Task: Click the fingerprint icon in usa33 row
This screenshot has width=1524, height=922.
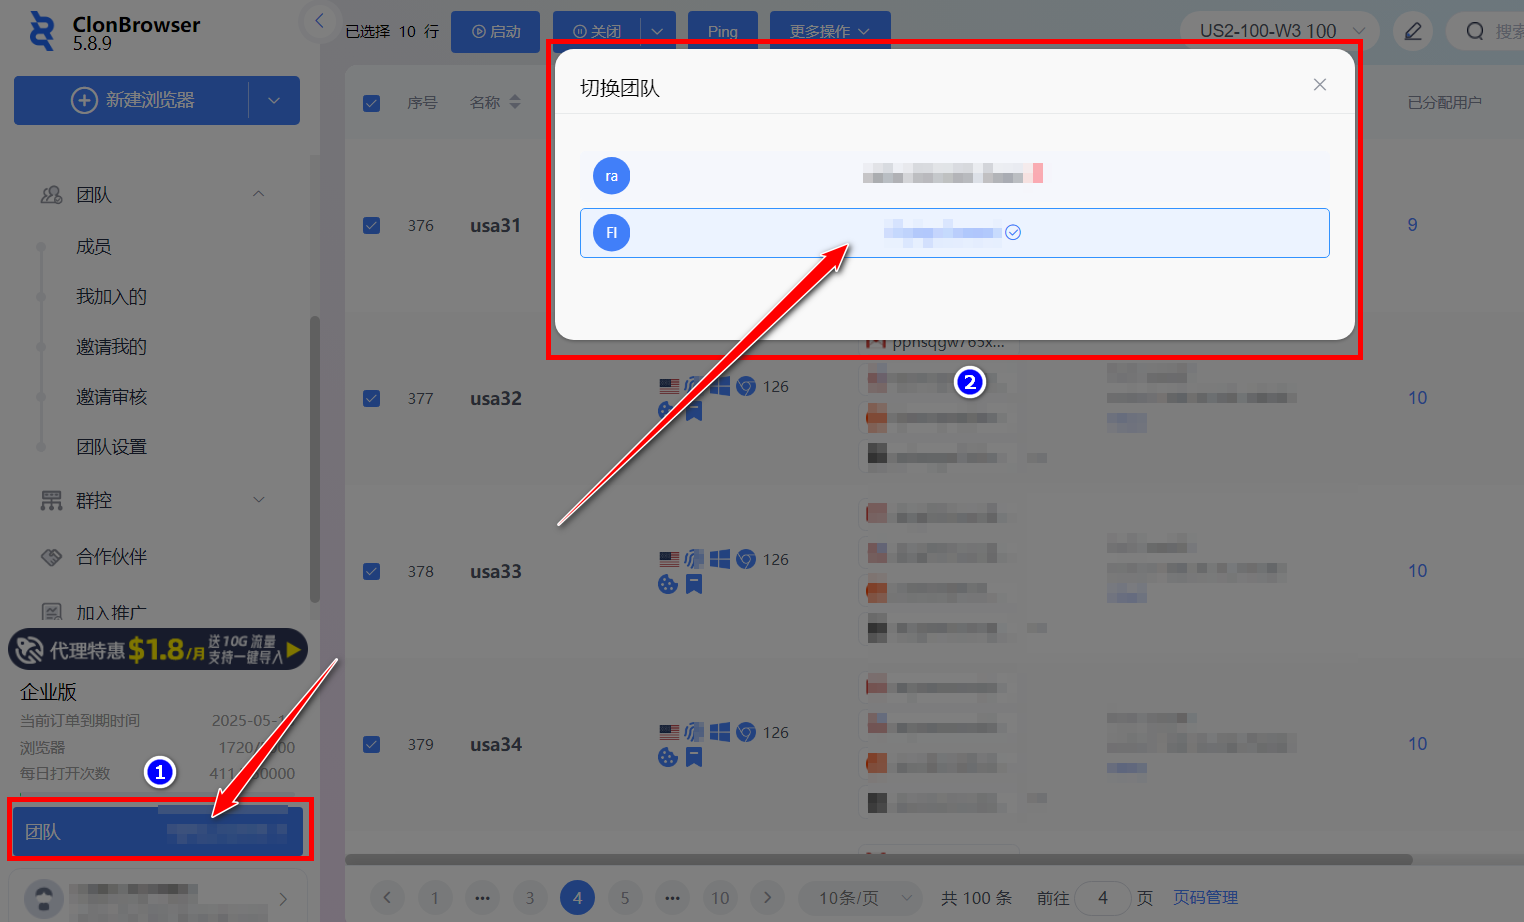Action: pos(694,559)
